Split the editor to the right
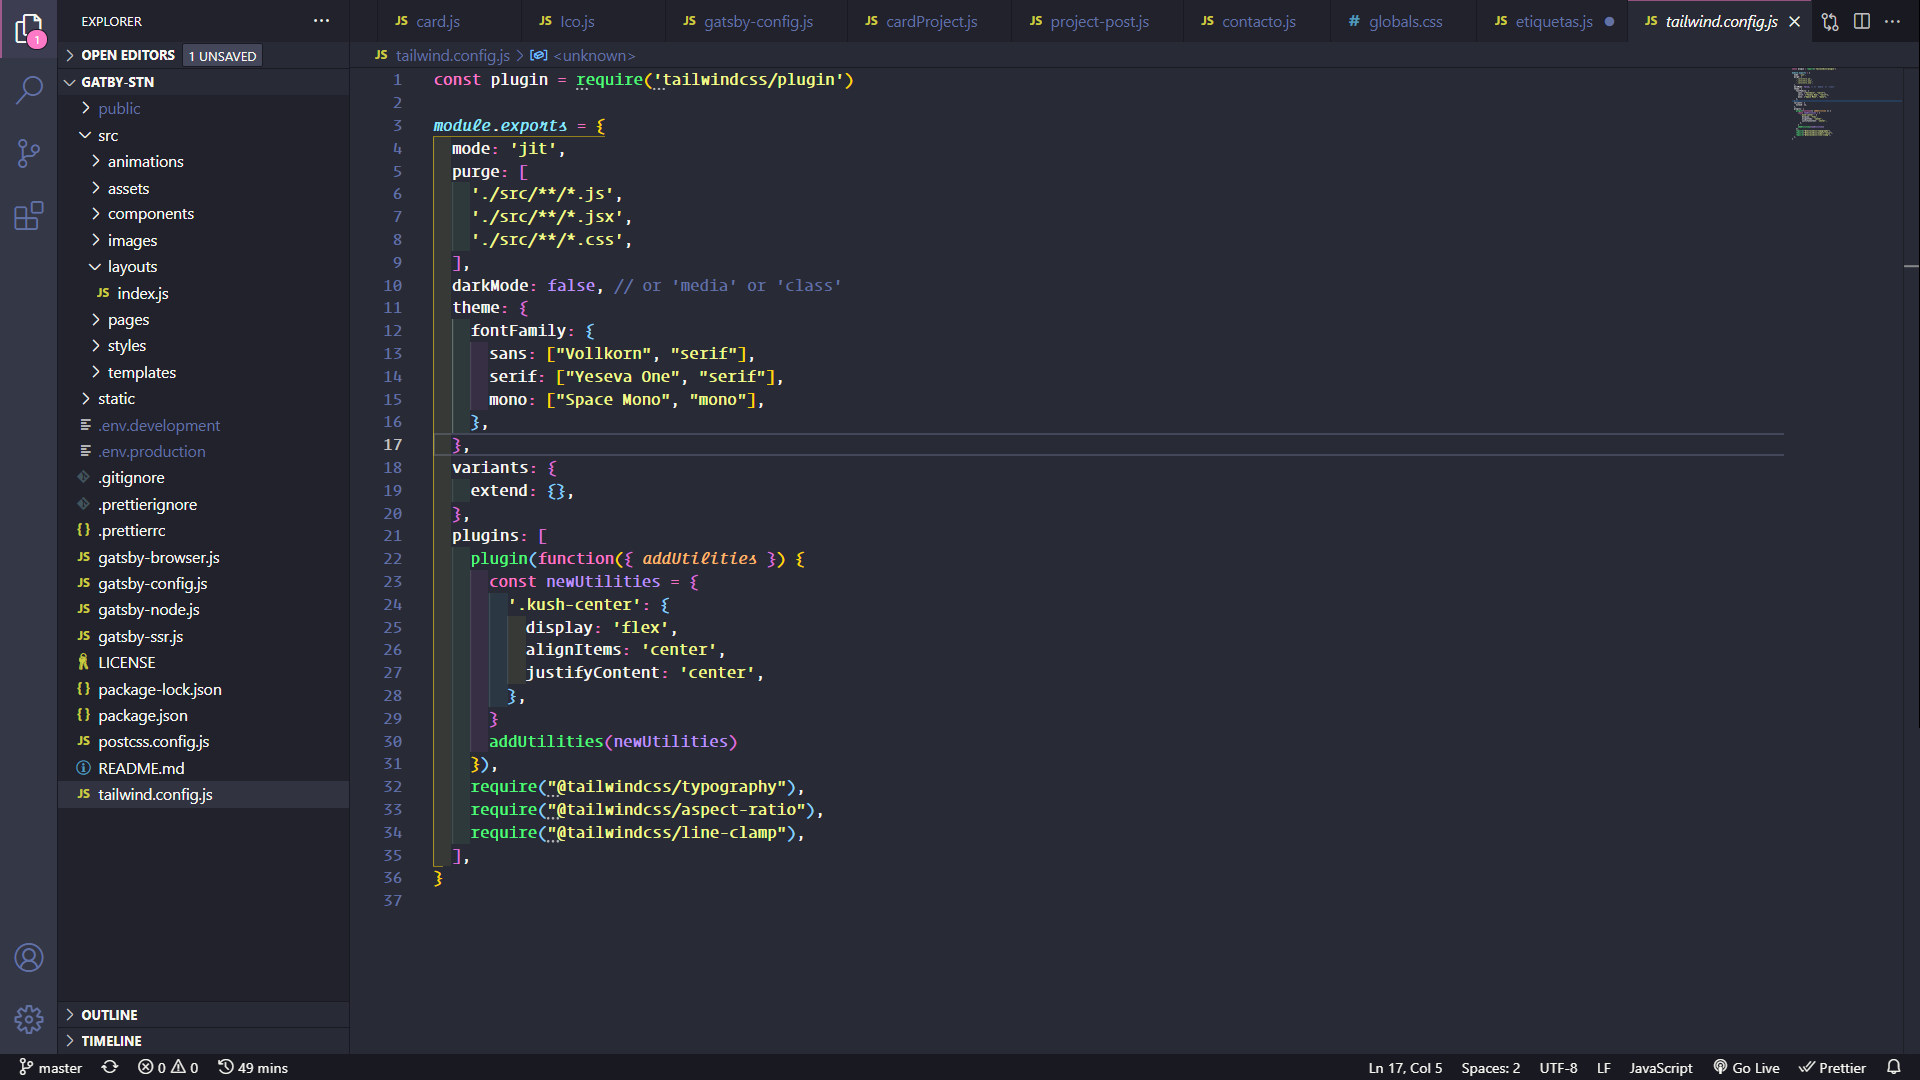Screen dimensions: 1920x1080 (x=1862, y=21)
